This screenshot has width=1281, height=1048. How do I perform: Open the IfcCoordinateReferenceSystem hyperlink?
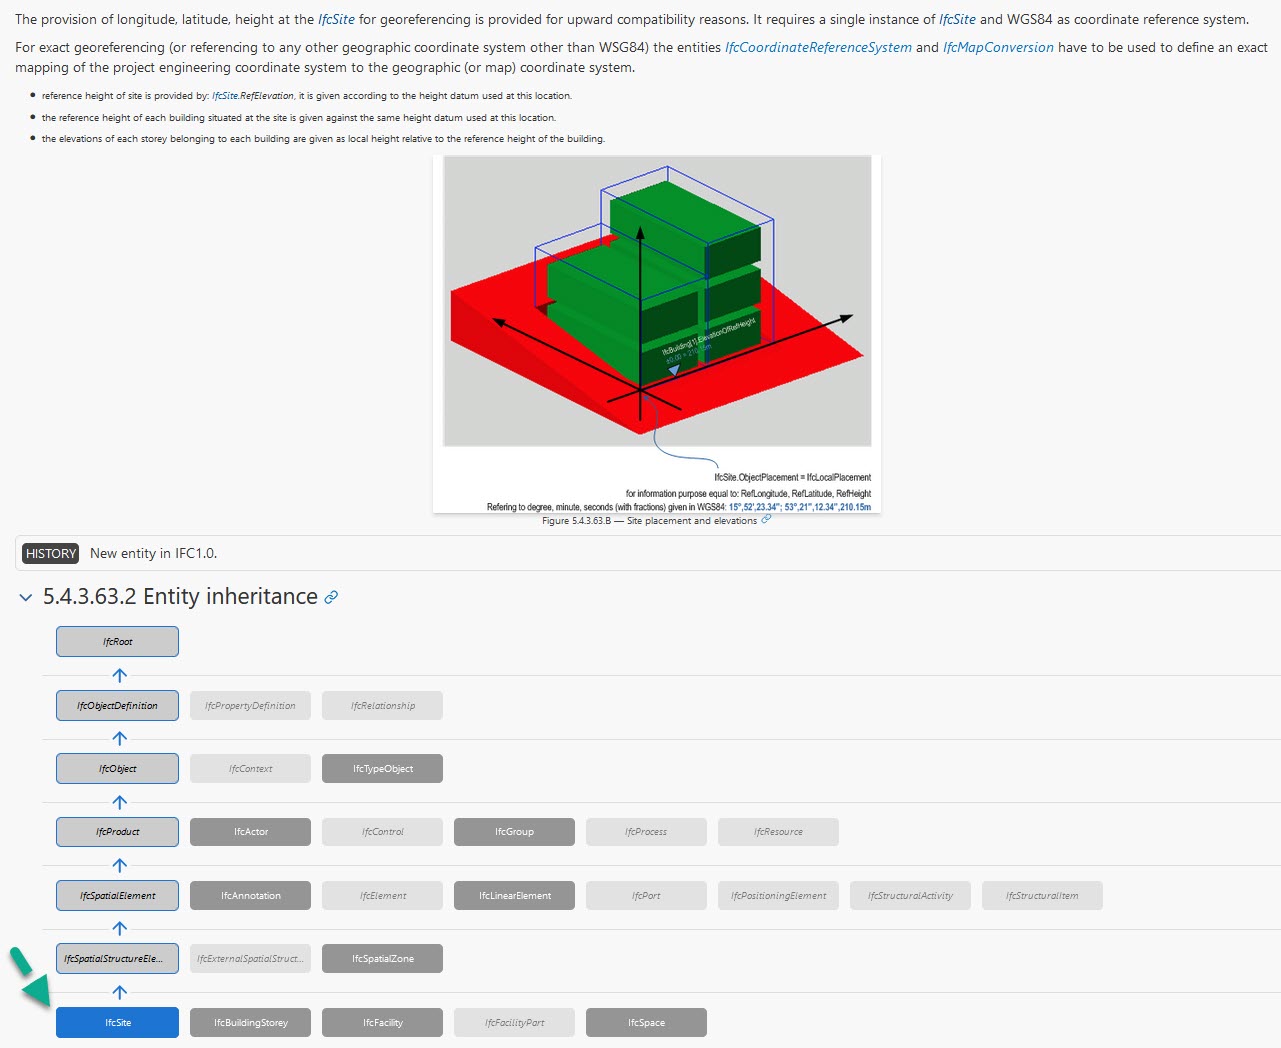point(816,47)
